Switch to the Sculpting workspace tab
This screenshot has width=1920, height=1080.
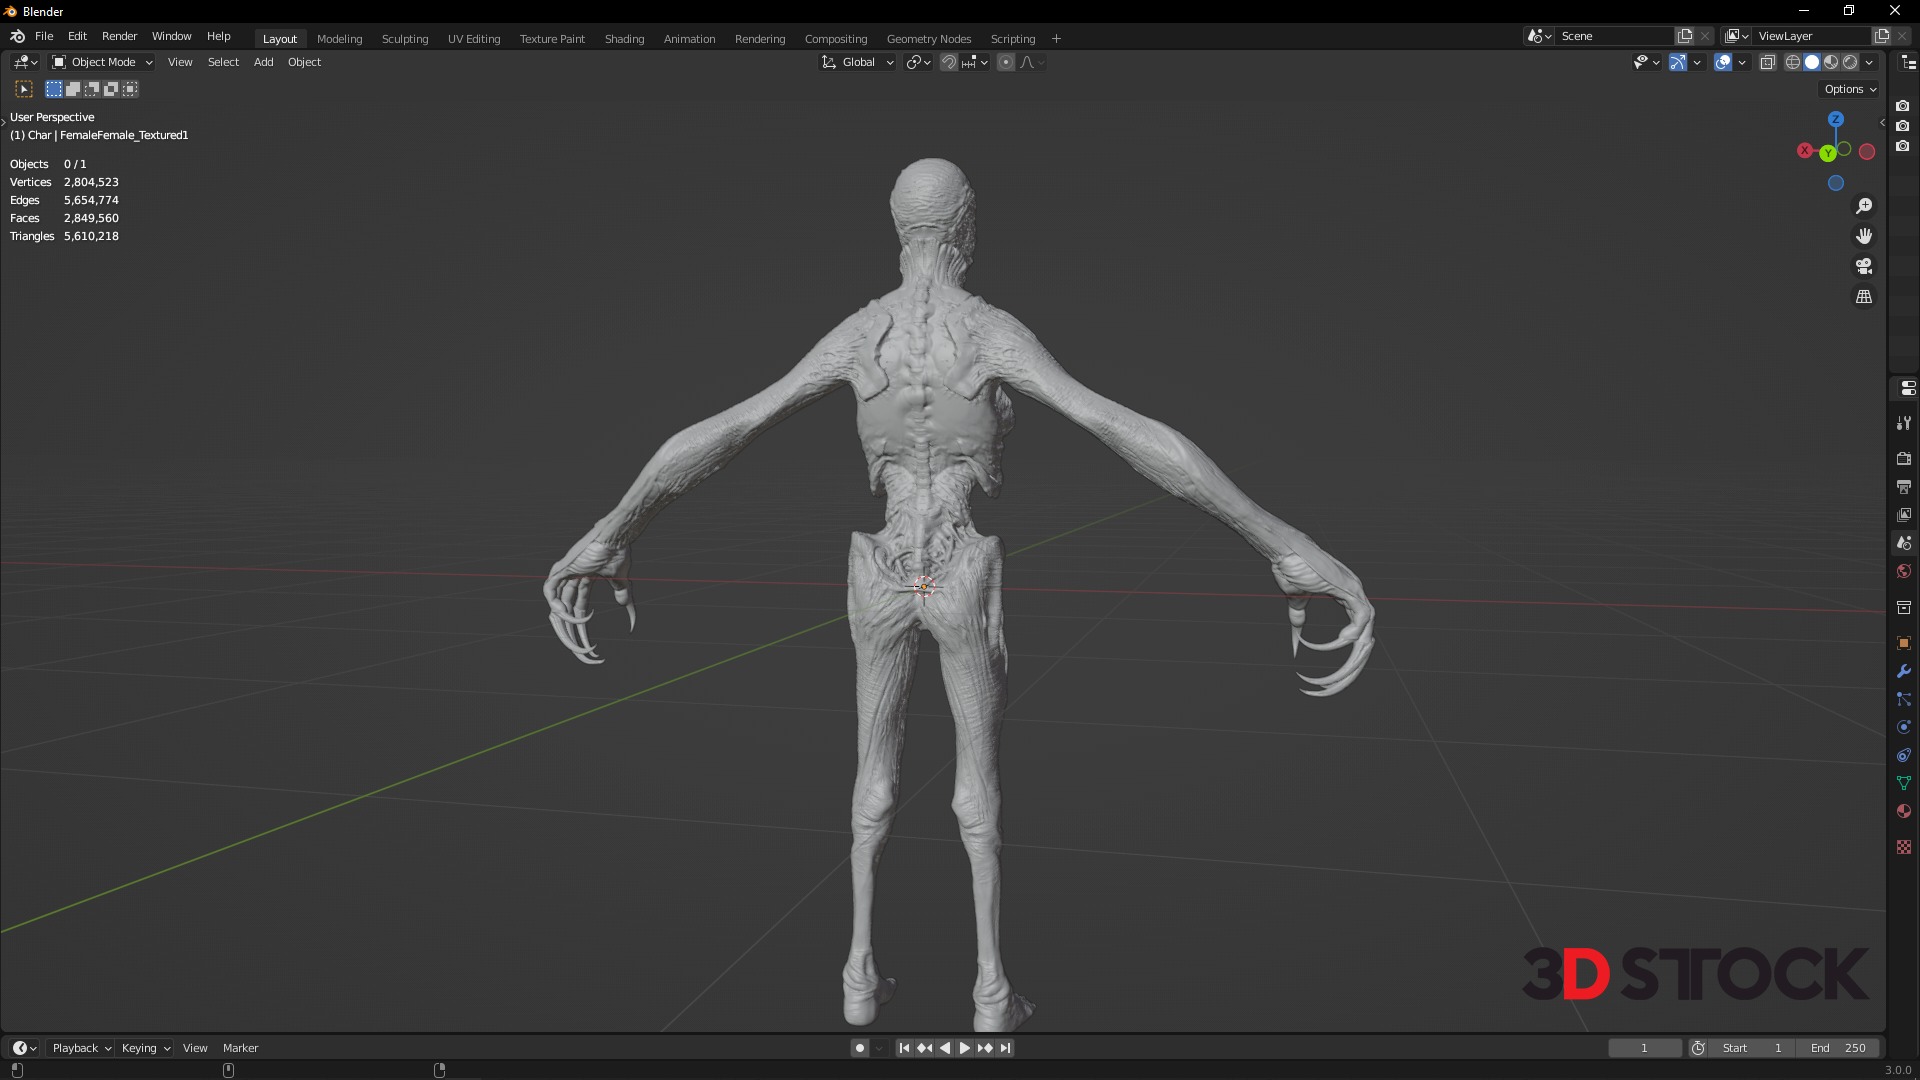(x=405, y=39)
